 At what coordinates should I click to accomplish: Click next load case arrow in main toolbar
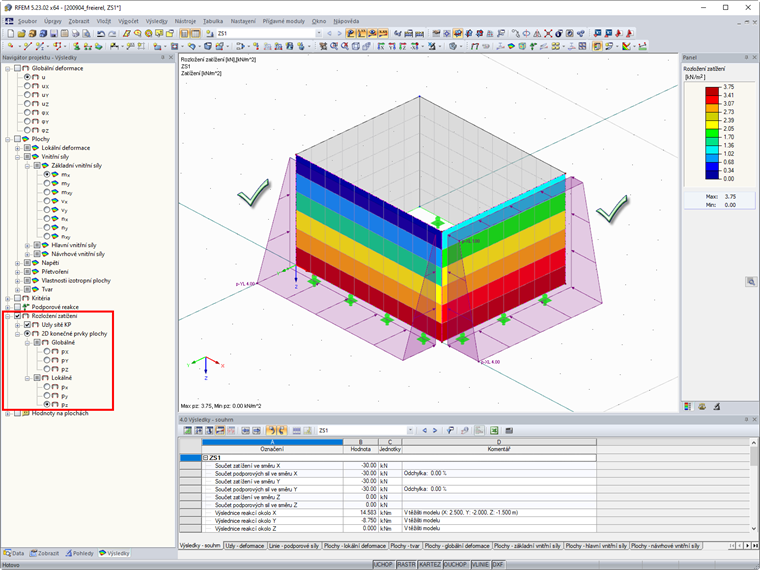(x=339, y=33)
